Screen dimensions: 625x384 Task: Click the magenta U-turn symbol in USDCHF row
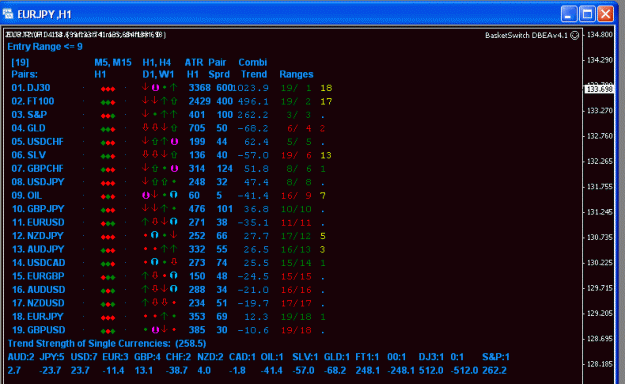pyautogui.click(x=174, y=141)
